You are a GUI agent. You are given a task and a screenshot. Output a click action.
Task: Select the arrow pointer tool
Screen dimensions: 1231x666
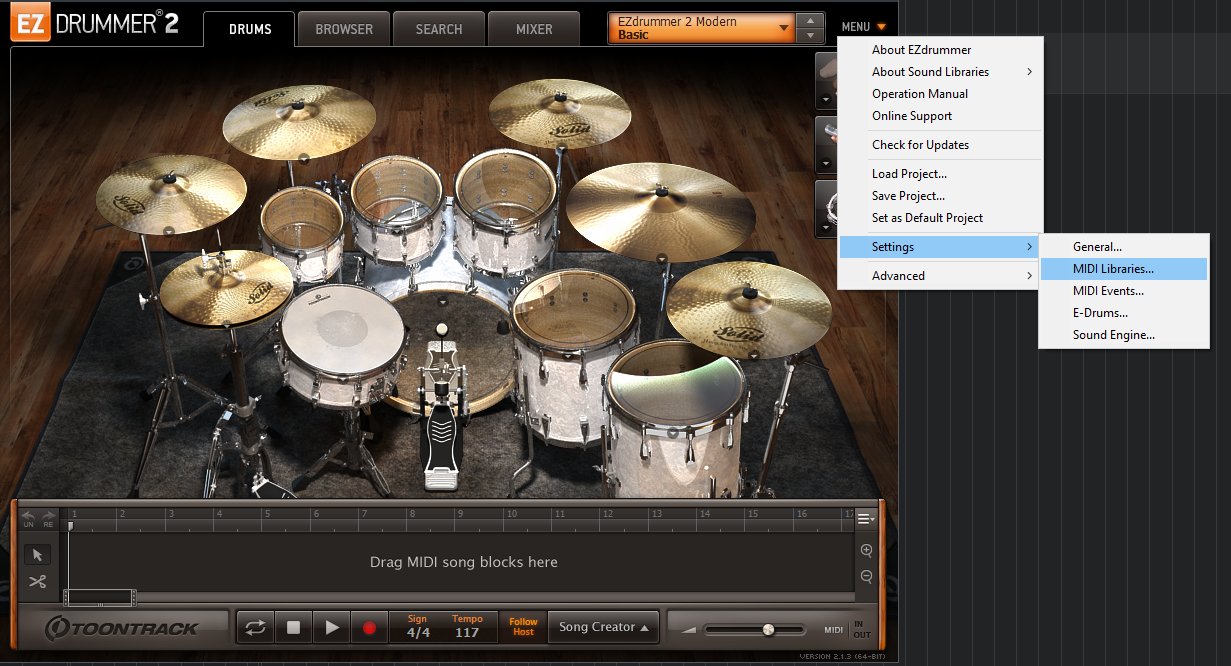[x=38, y=555]
